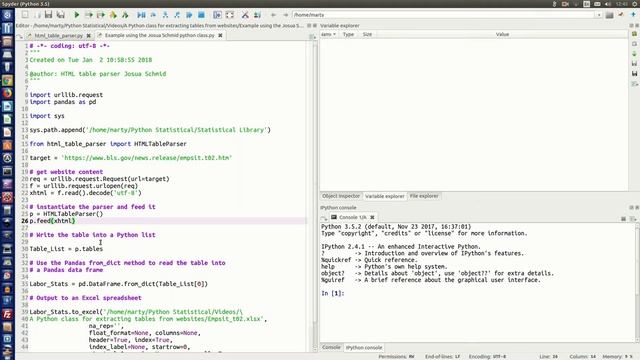The image size is (640, 360).
Task: Switch to html_table_parser.py editor tab
Action: (x=58, y=36)
